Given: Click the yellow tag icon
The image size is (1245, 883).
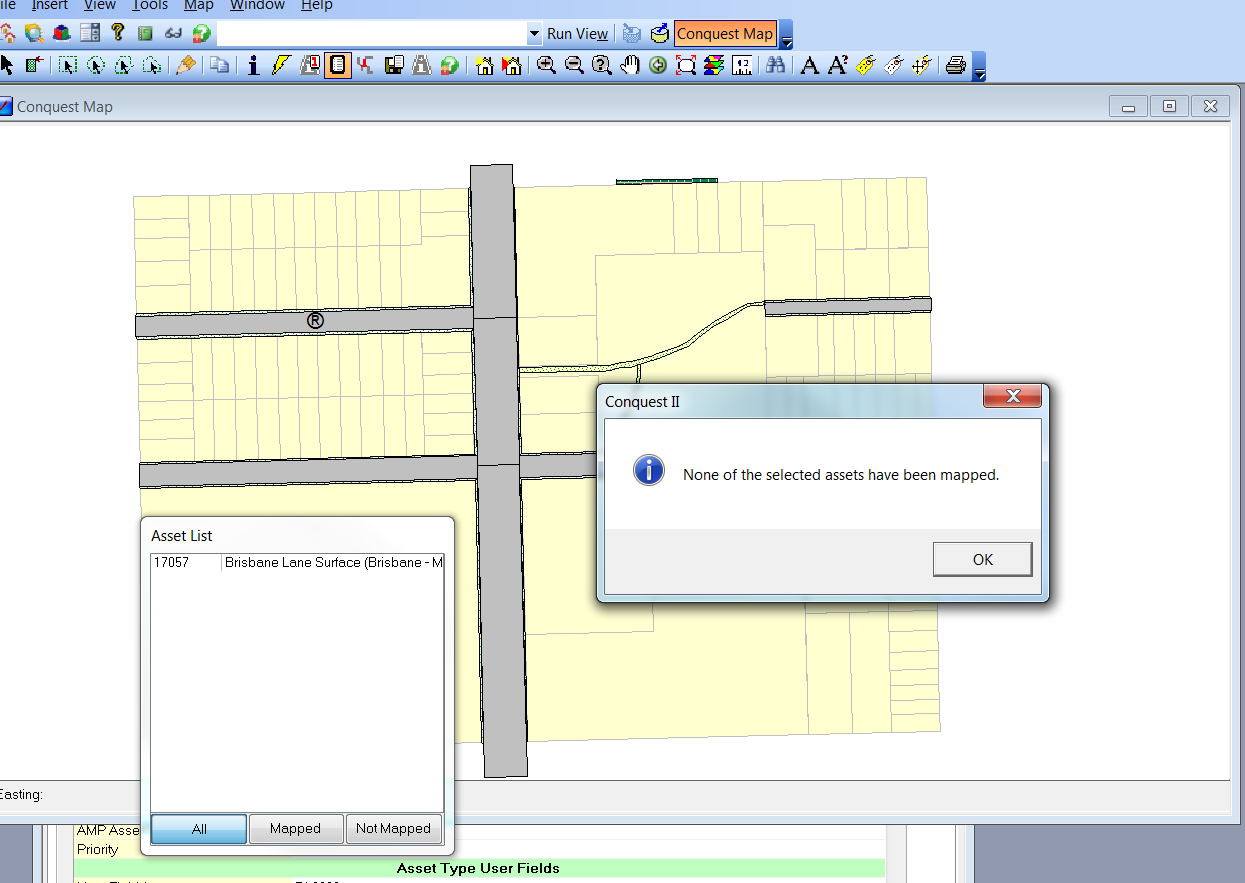Looking at the screenshot, I should point(866,66).
